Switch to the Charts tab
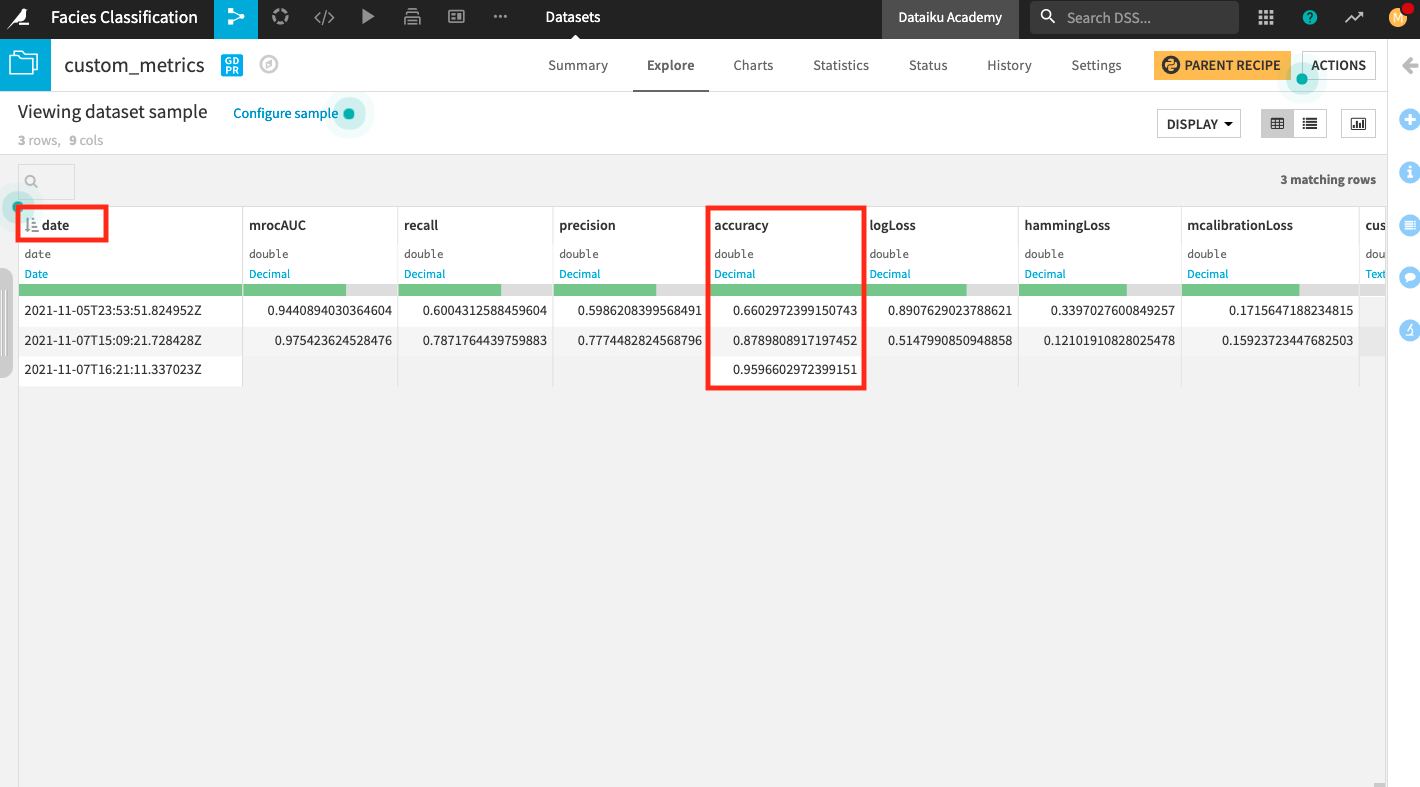This screenshot has width=1420, height=787. coord(753,65)
